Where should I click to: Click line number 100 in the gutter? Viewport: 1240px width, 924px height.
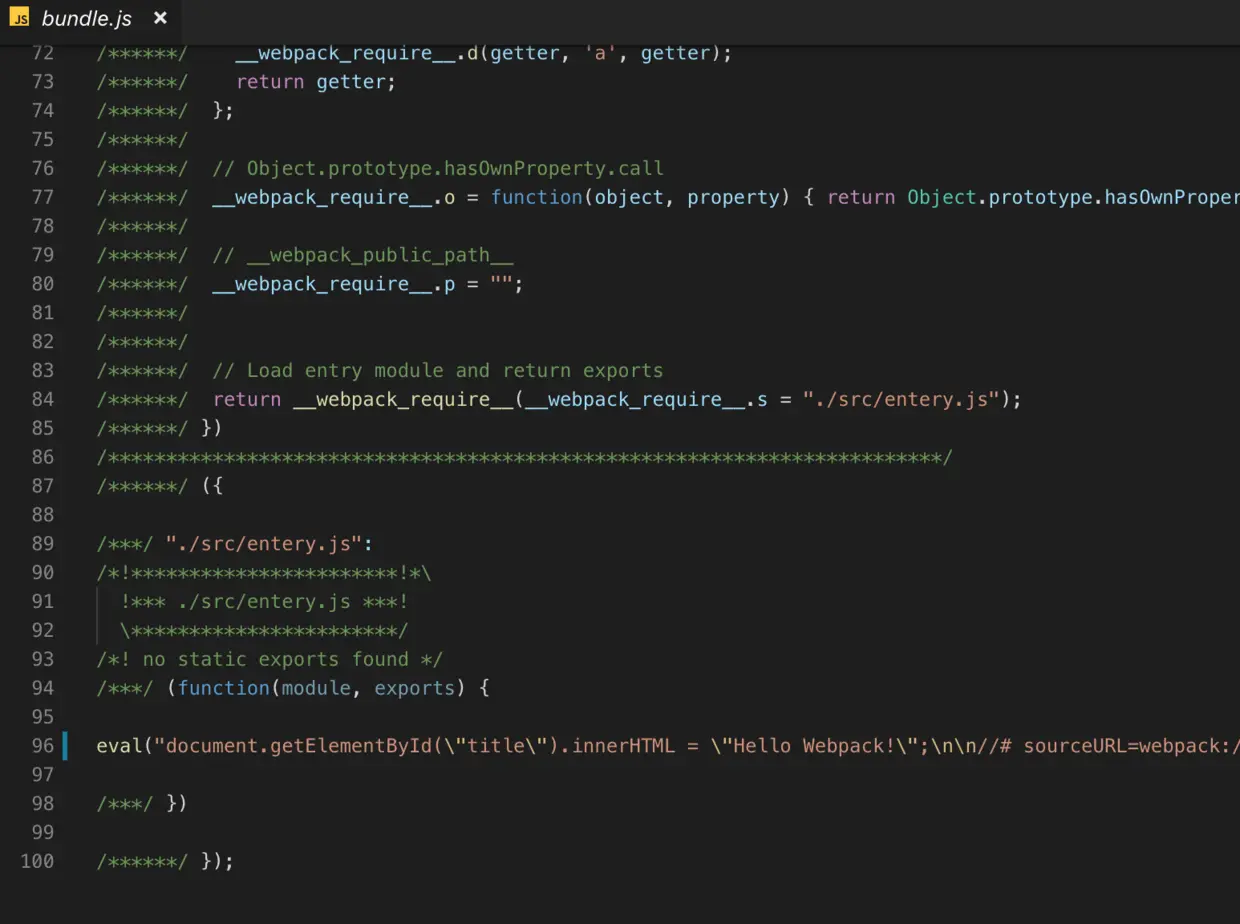pos(37,861)
